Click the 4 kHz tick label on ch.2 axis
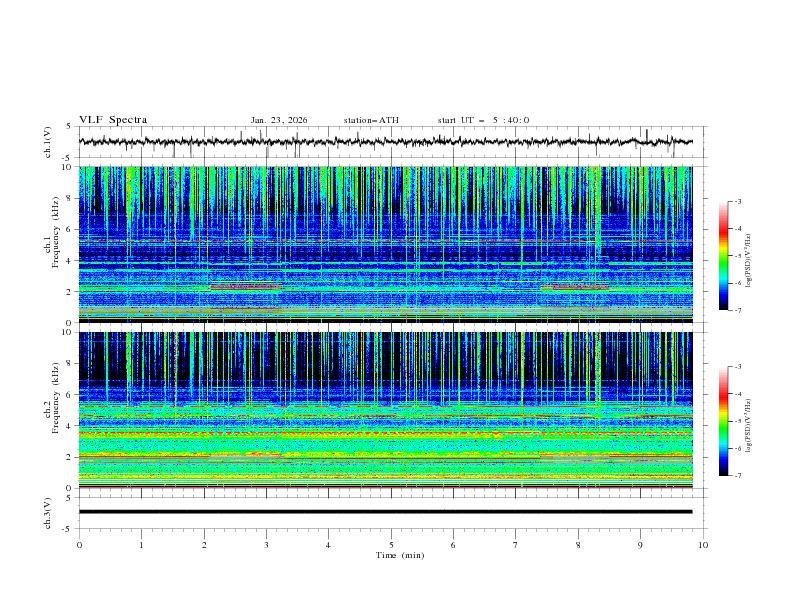 (x=68, y=426)
